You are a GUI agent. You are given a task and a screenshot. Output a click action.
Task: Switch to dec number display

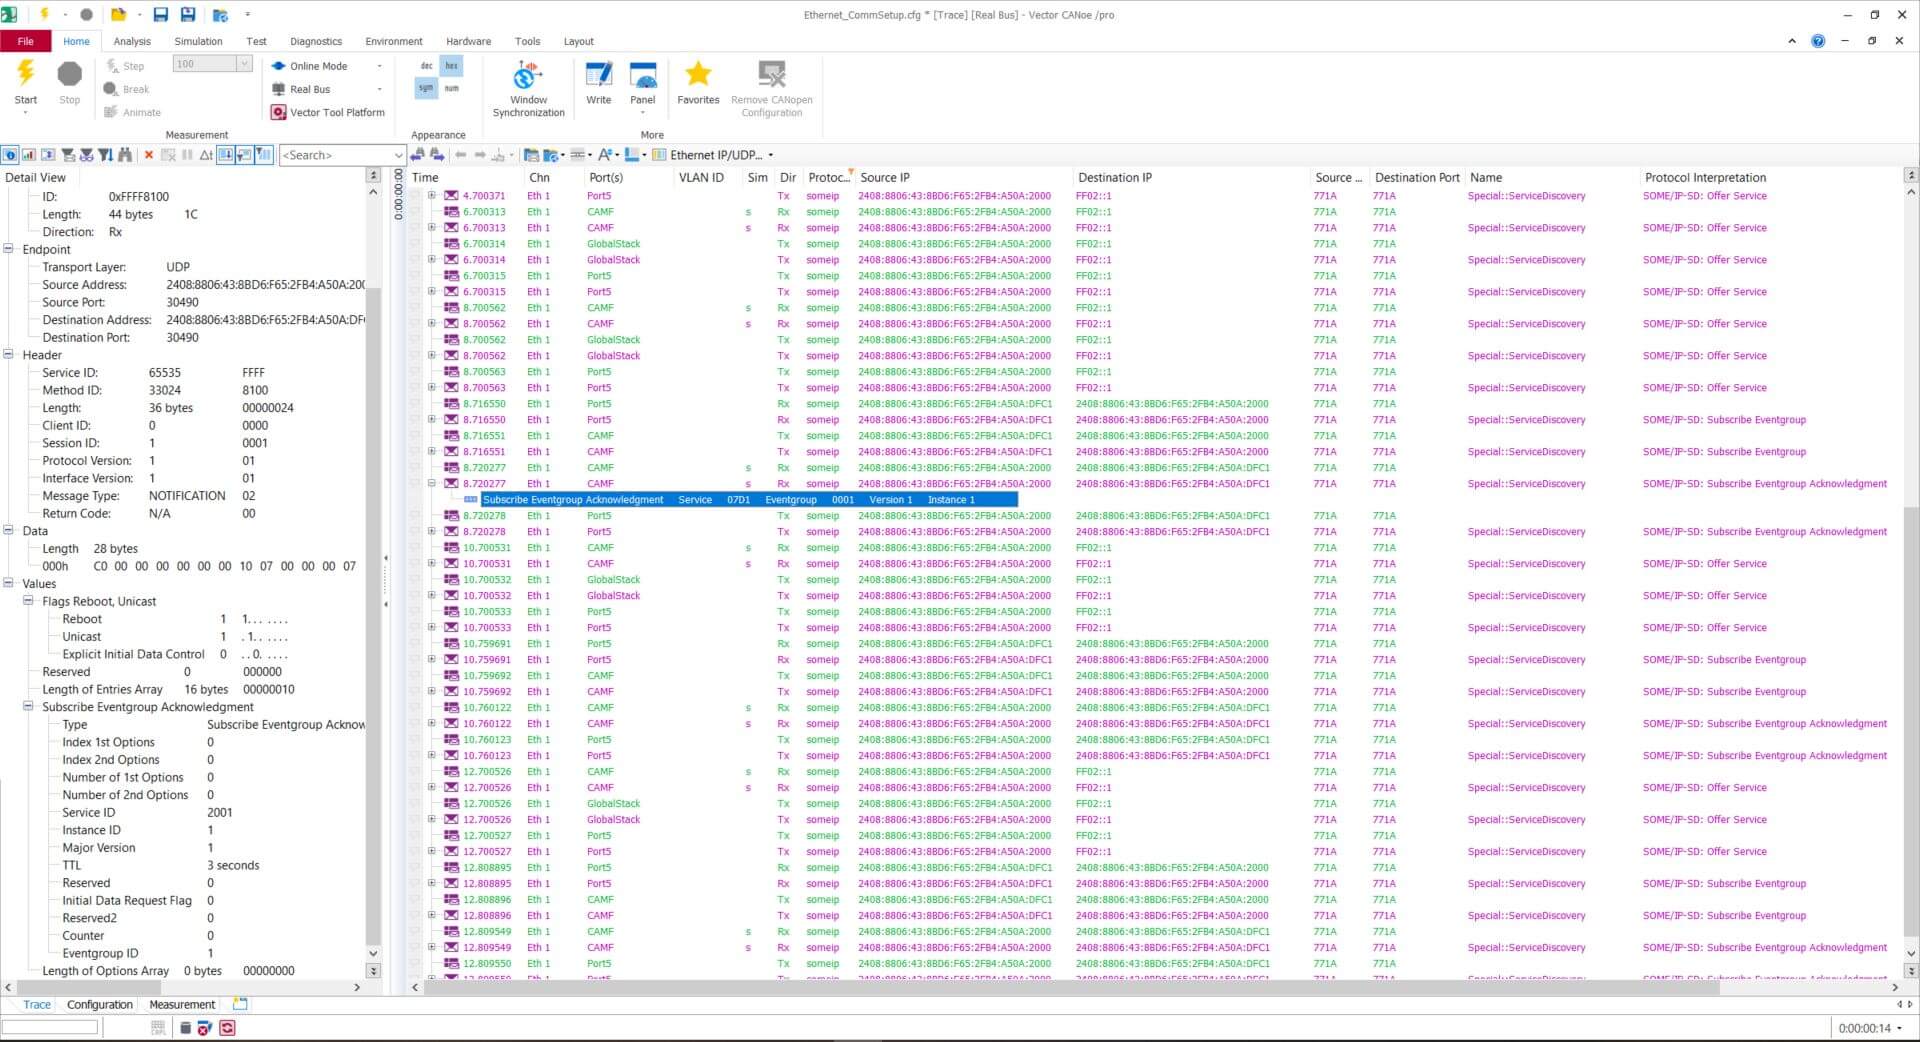tap(427, 66)
